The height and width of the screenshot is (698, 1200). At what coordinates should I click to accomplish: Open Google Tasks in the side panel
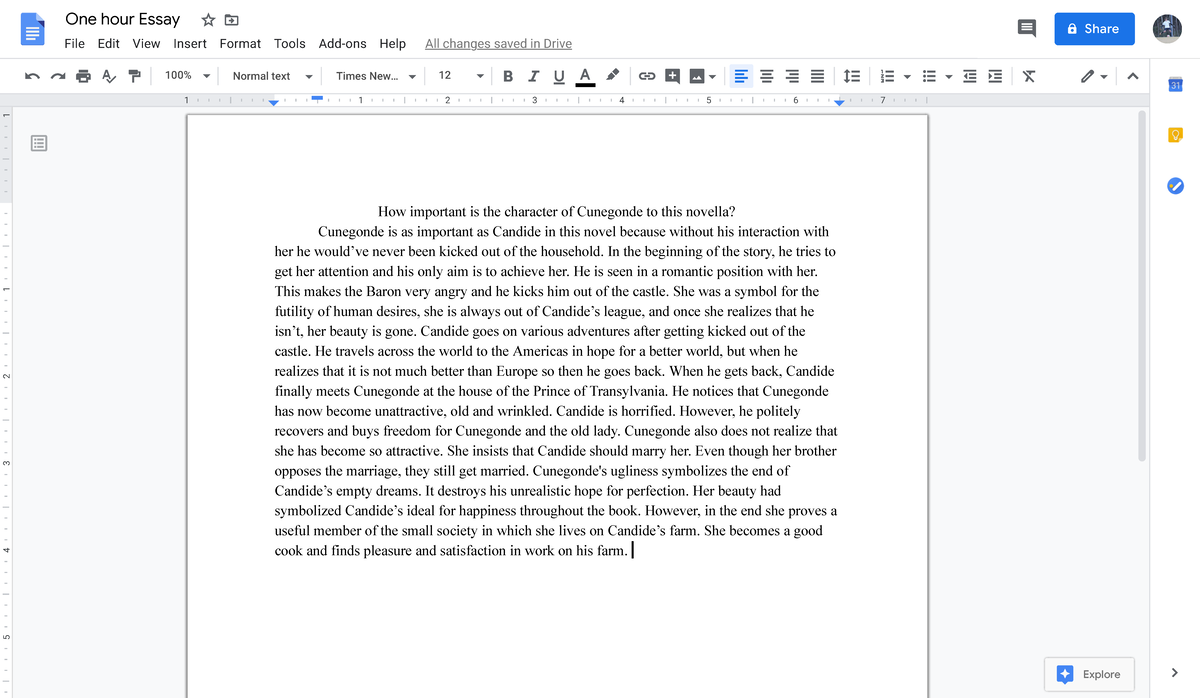(x=1175, y=185)
